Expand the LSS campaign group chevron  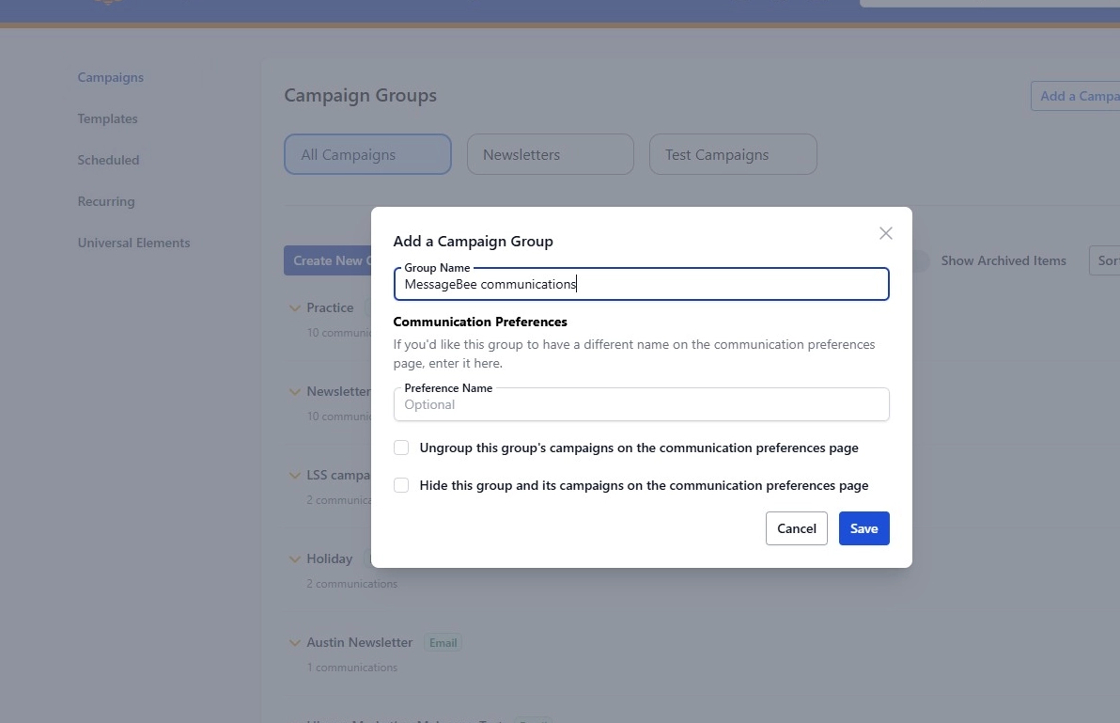tap(294, 476)
